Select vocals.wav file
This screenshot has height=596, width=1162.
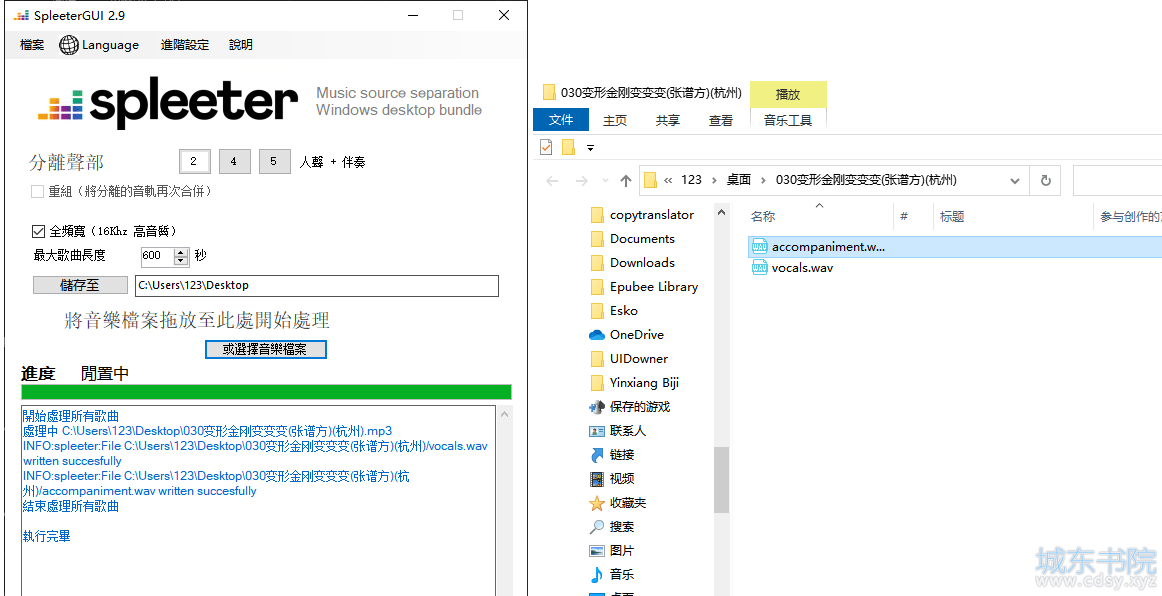(x=802, y=268)
